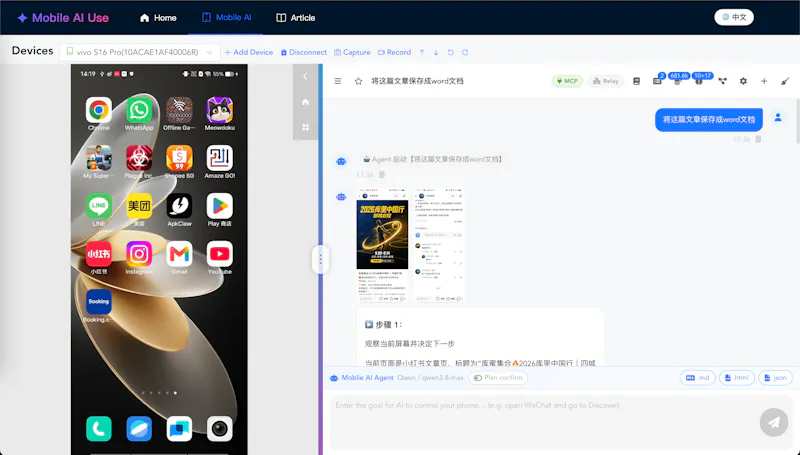Open the Amaze GO! app icon
The height and width of the screenshot is (455, 800).
219,158
